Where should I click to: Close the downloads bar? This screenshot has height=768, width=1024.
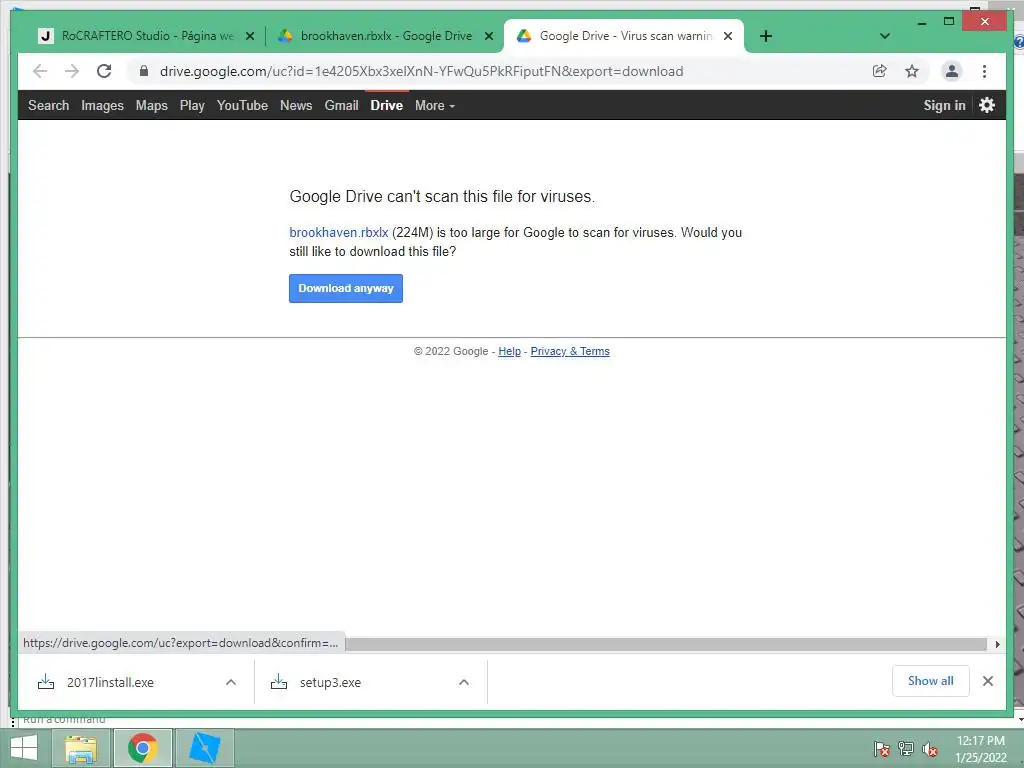[x=988, y=681]
